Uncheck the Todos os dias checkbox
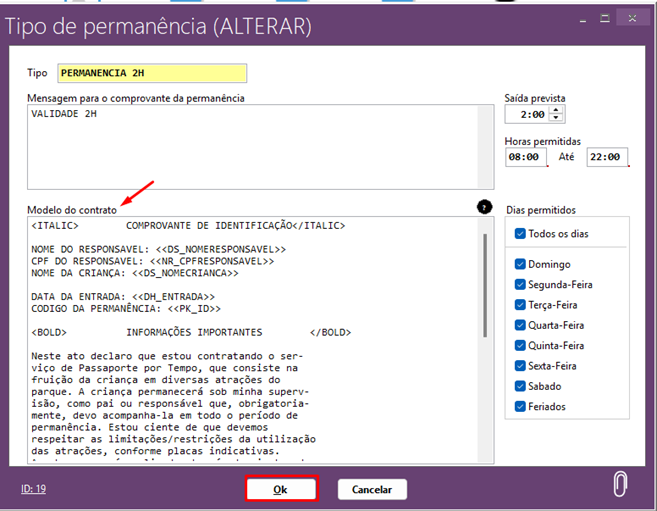 pyautogui.click(x=520, y=234)
